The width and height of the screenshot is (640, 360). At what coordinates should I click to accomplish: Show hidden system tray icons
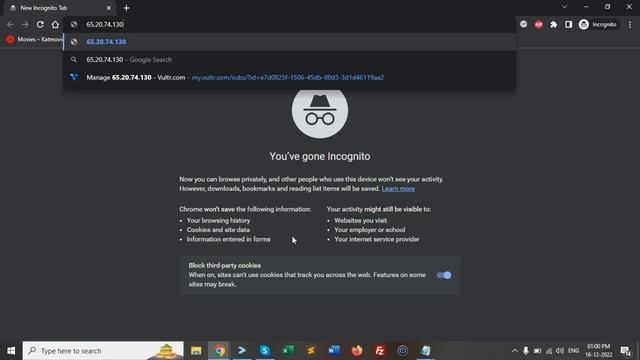pyautogui.click(x=514, y=351)
